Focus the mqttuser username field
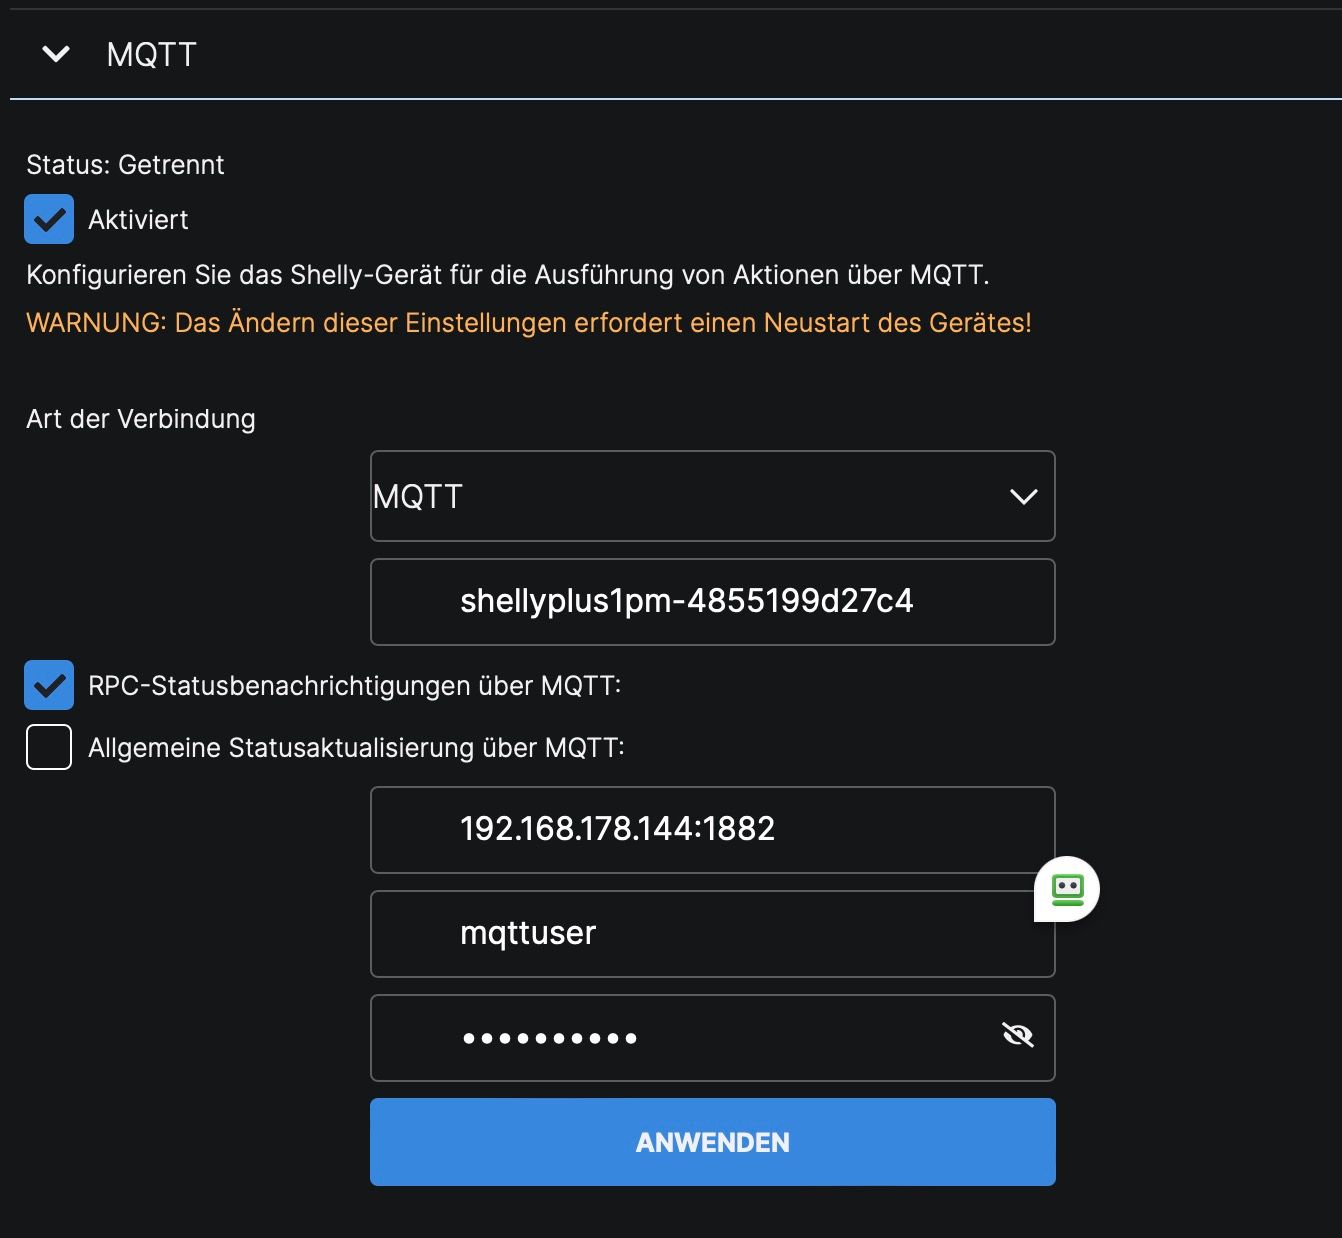 coord(700,933)
